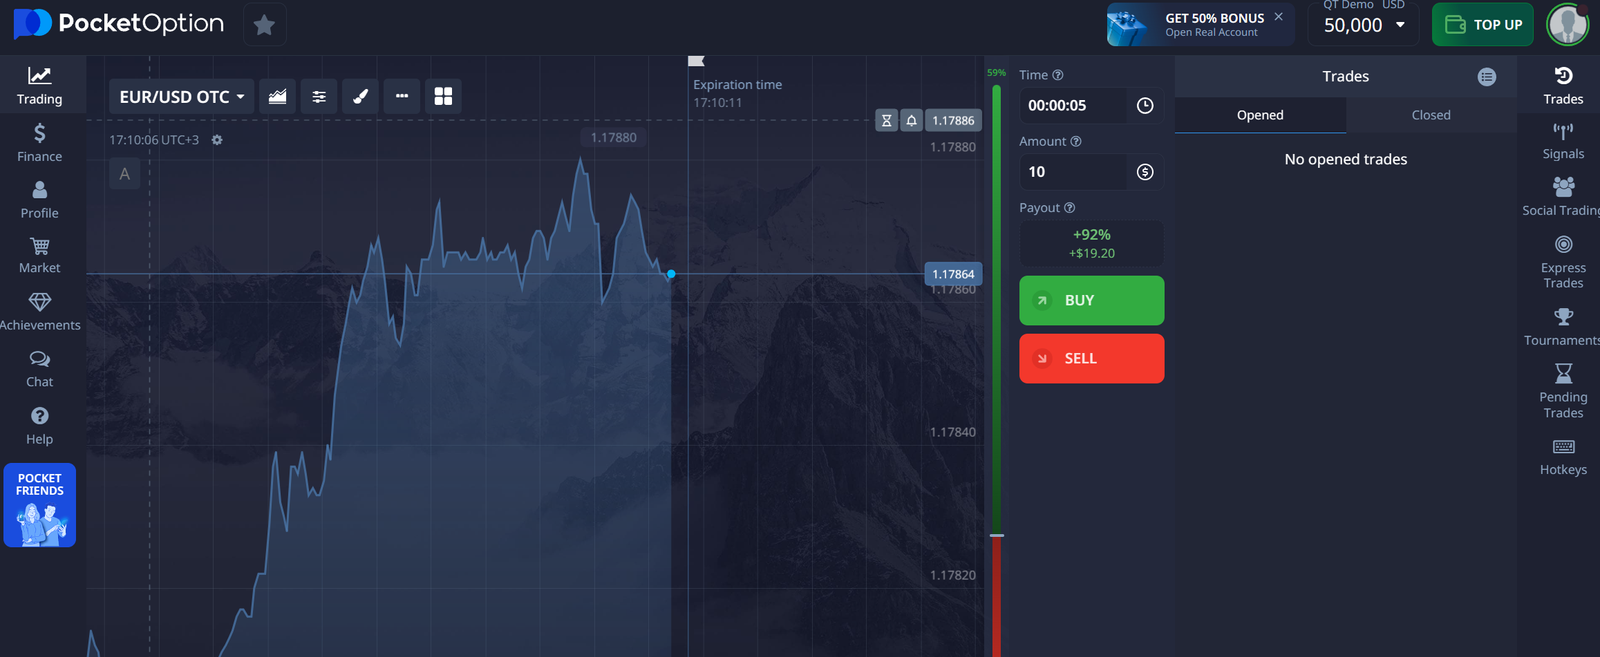This screenshot has width=1600, height=657.
Task: Show Time help tooltip icon
Action: (1058, 75)
